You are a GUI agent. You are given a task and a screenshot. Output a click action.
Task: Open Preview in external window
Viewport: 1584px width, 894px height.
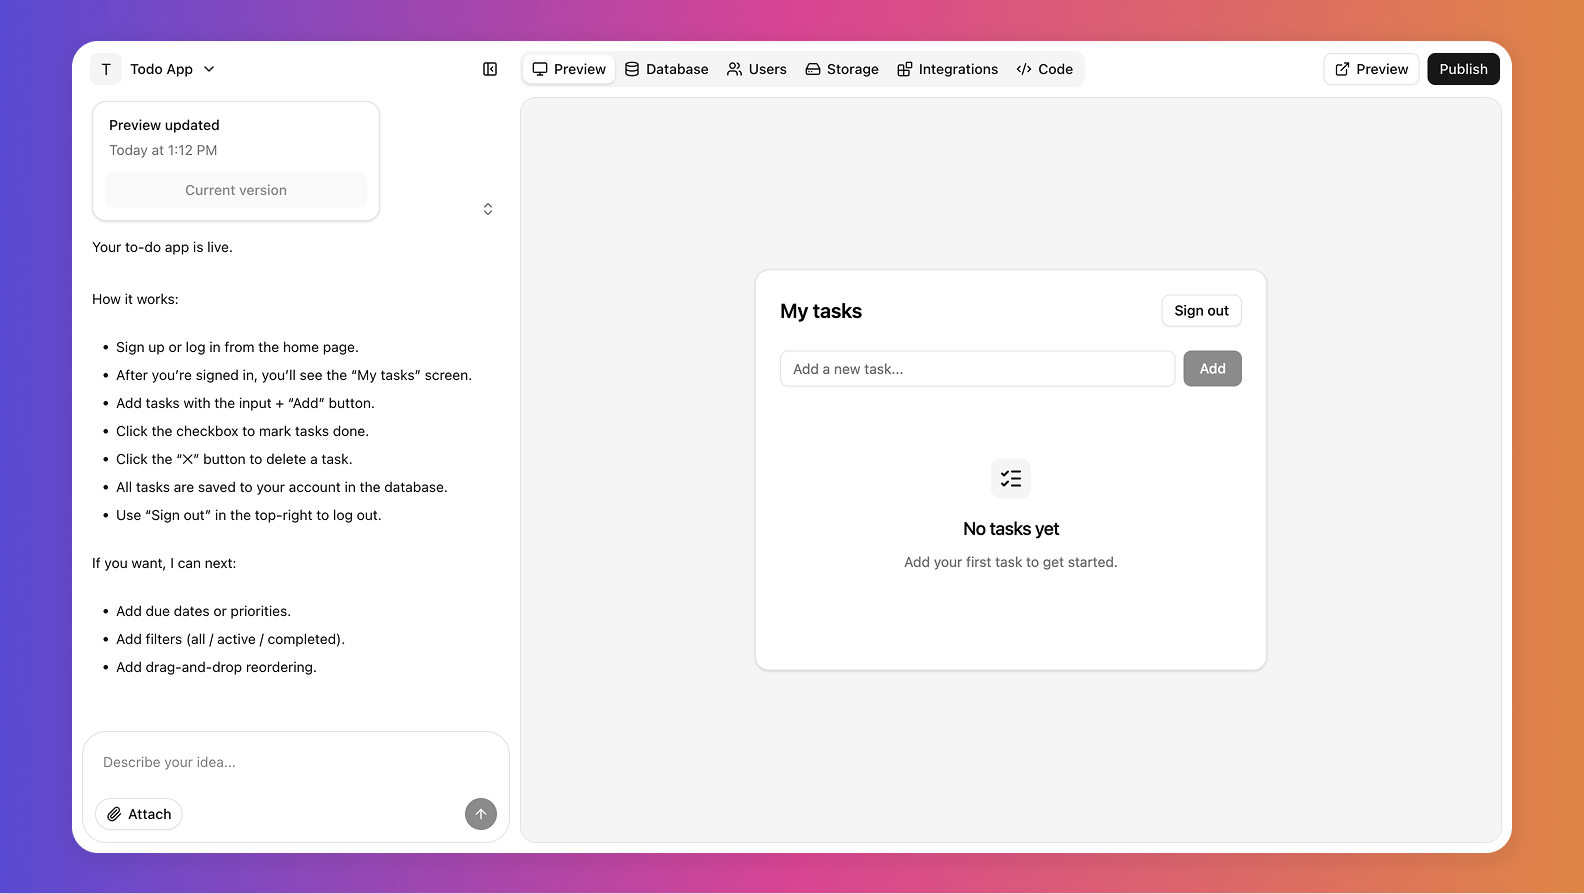click(x=1371, y=69)
